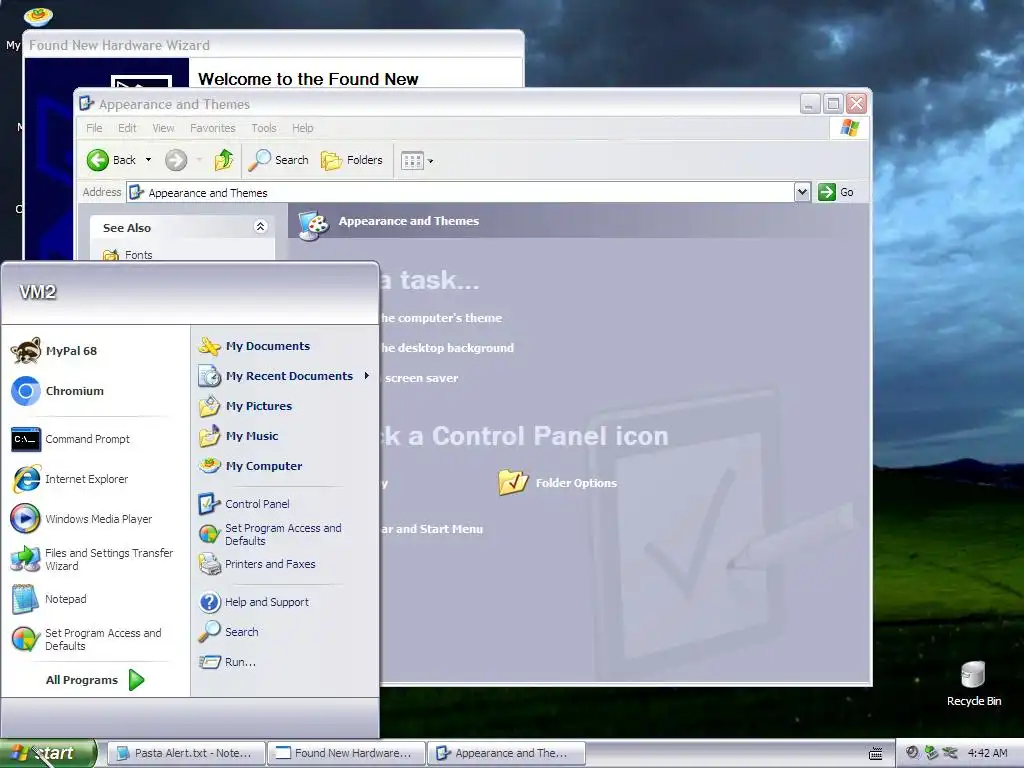
Task: Switch to Found New Hardware taskbar button
Action: (x=346, y=753)
